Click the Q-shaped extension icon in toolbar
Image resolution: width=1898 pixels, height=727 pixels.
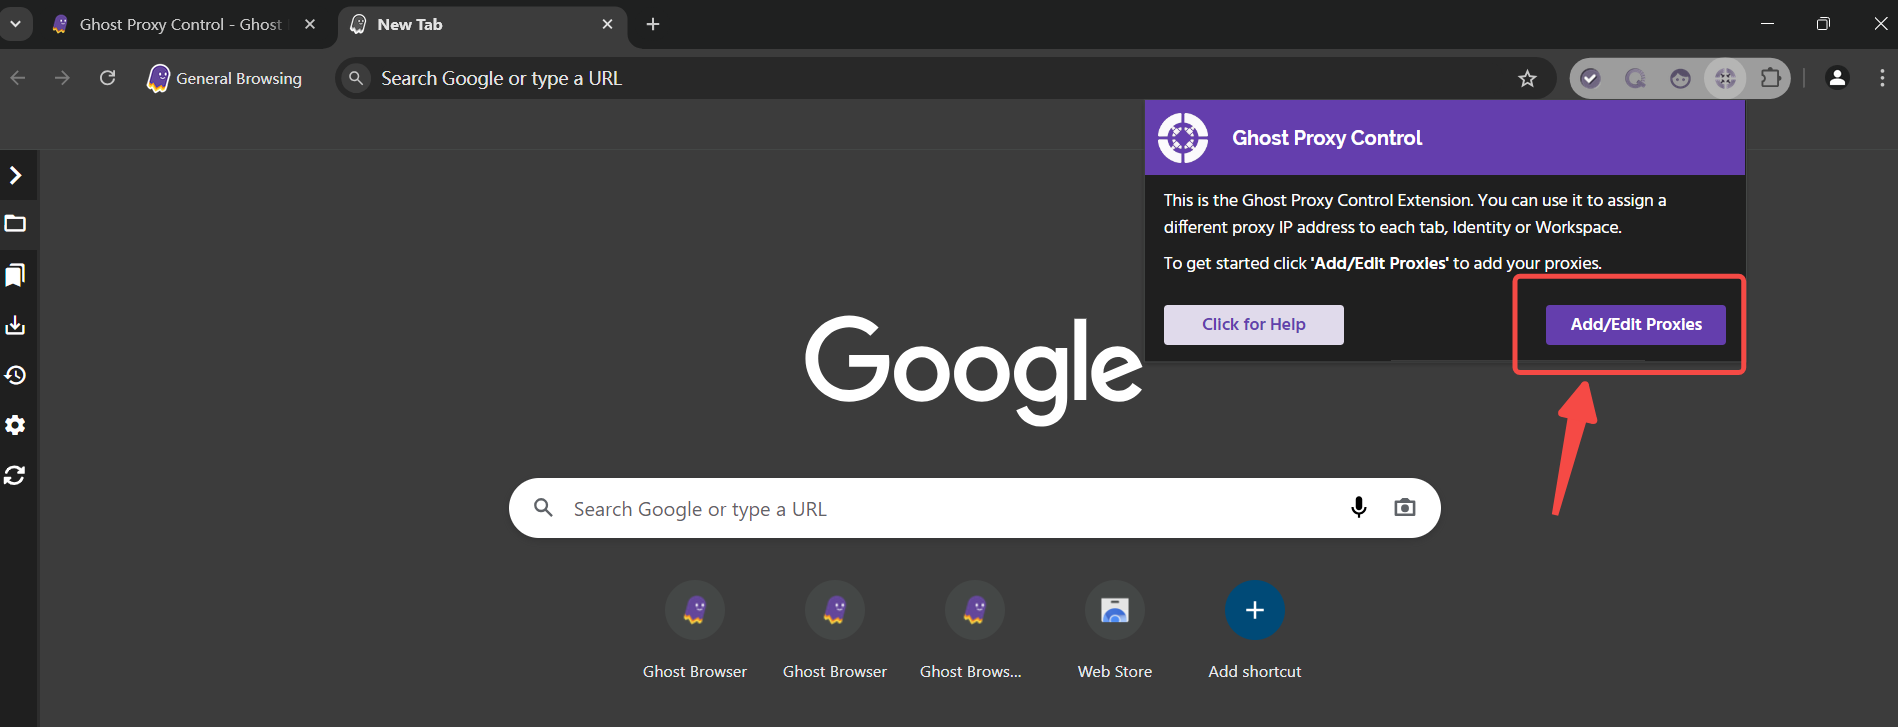[x=1635, y=78]
